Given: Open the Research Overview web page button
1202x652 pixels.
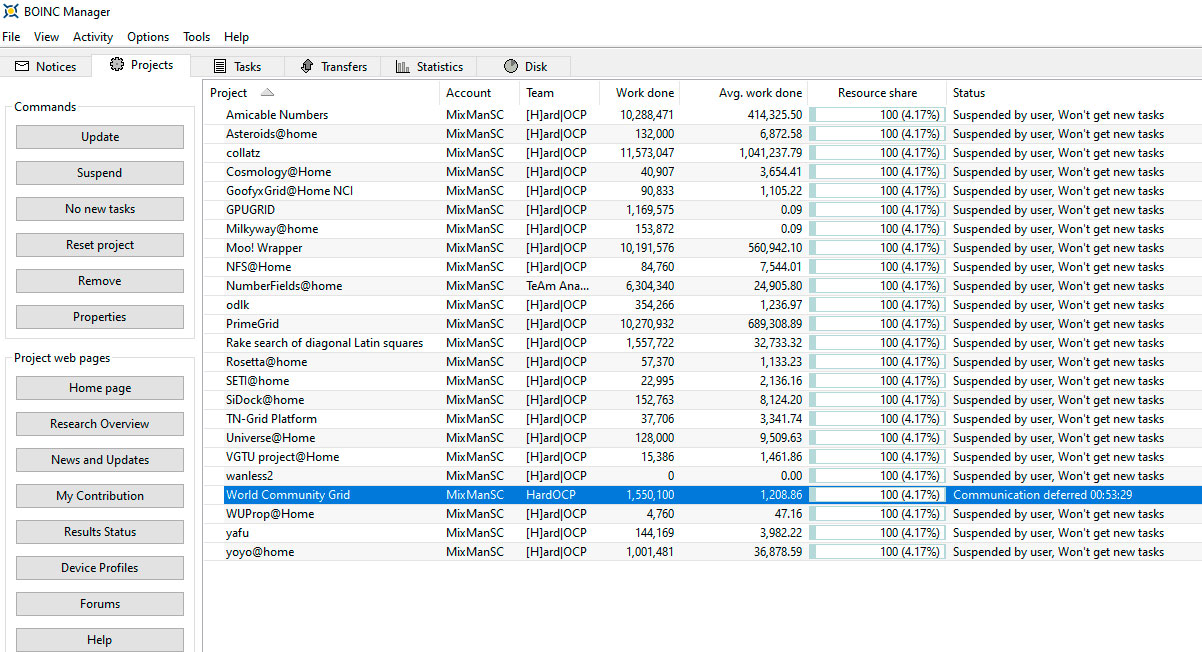Looking at the screenshot, I should [100, 424].
